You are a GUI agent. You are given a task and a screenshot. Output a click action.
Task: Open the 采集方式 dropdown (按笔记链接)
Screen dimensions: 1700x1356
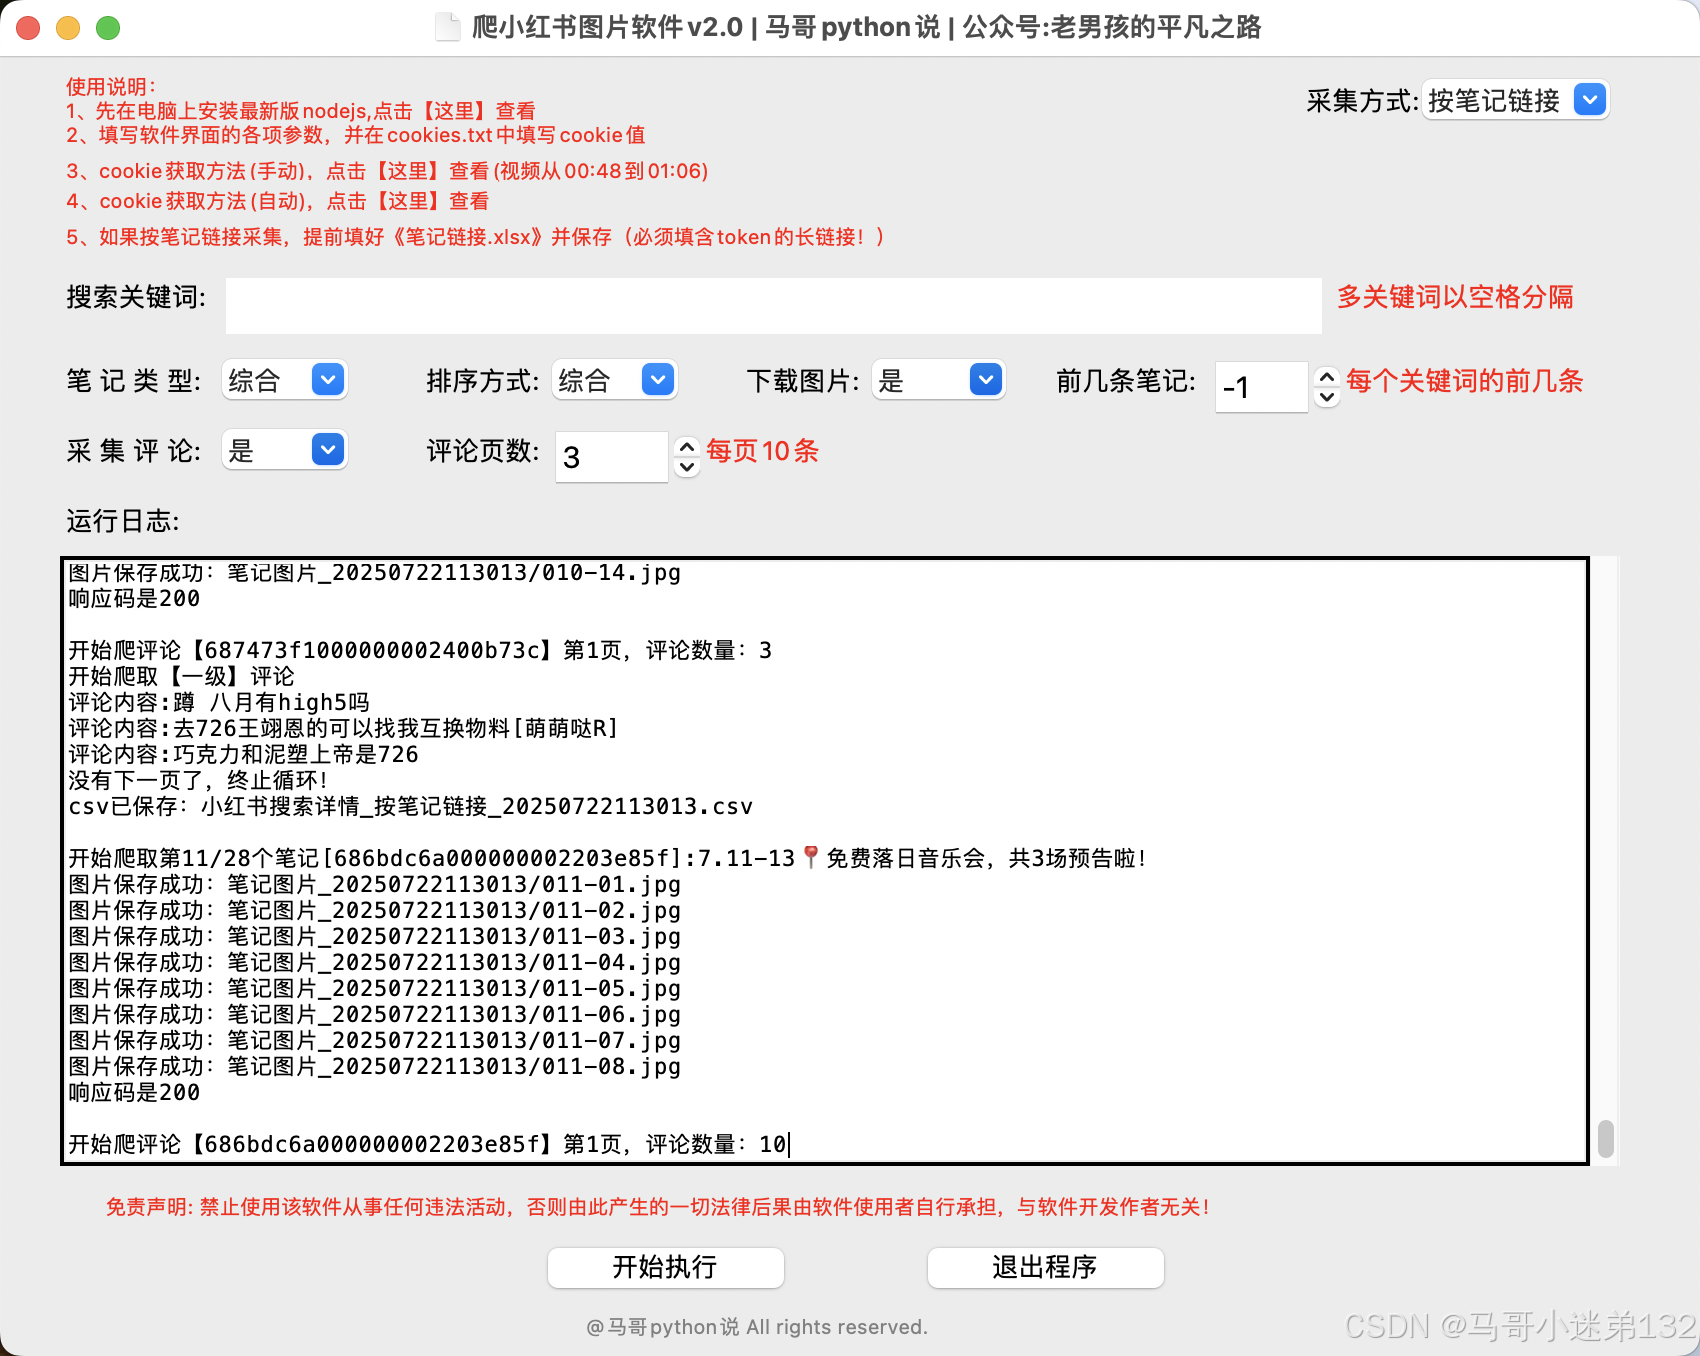coord(1516,100)
